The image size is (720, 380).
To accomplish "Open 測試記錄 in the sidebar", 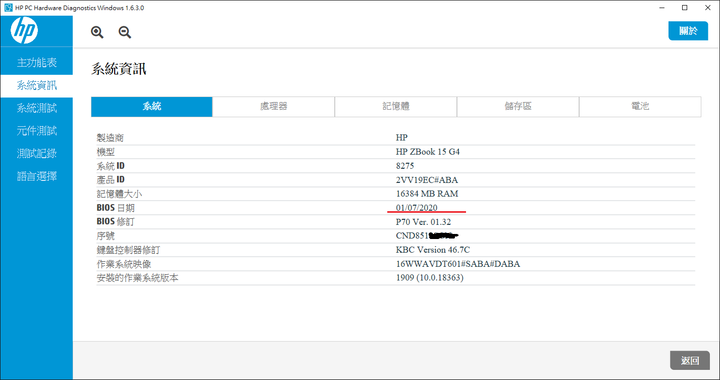I will point(37,153).
